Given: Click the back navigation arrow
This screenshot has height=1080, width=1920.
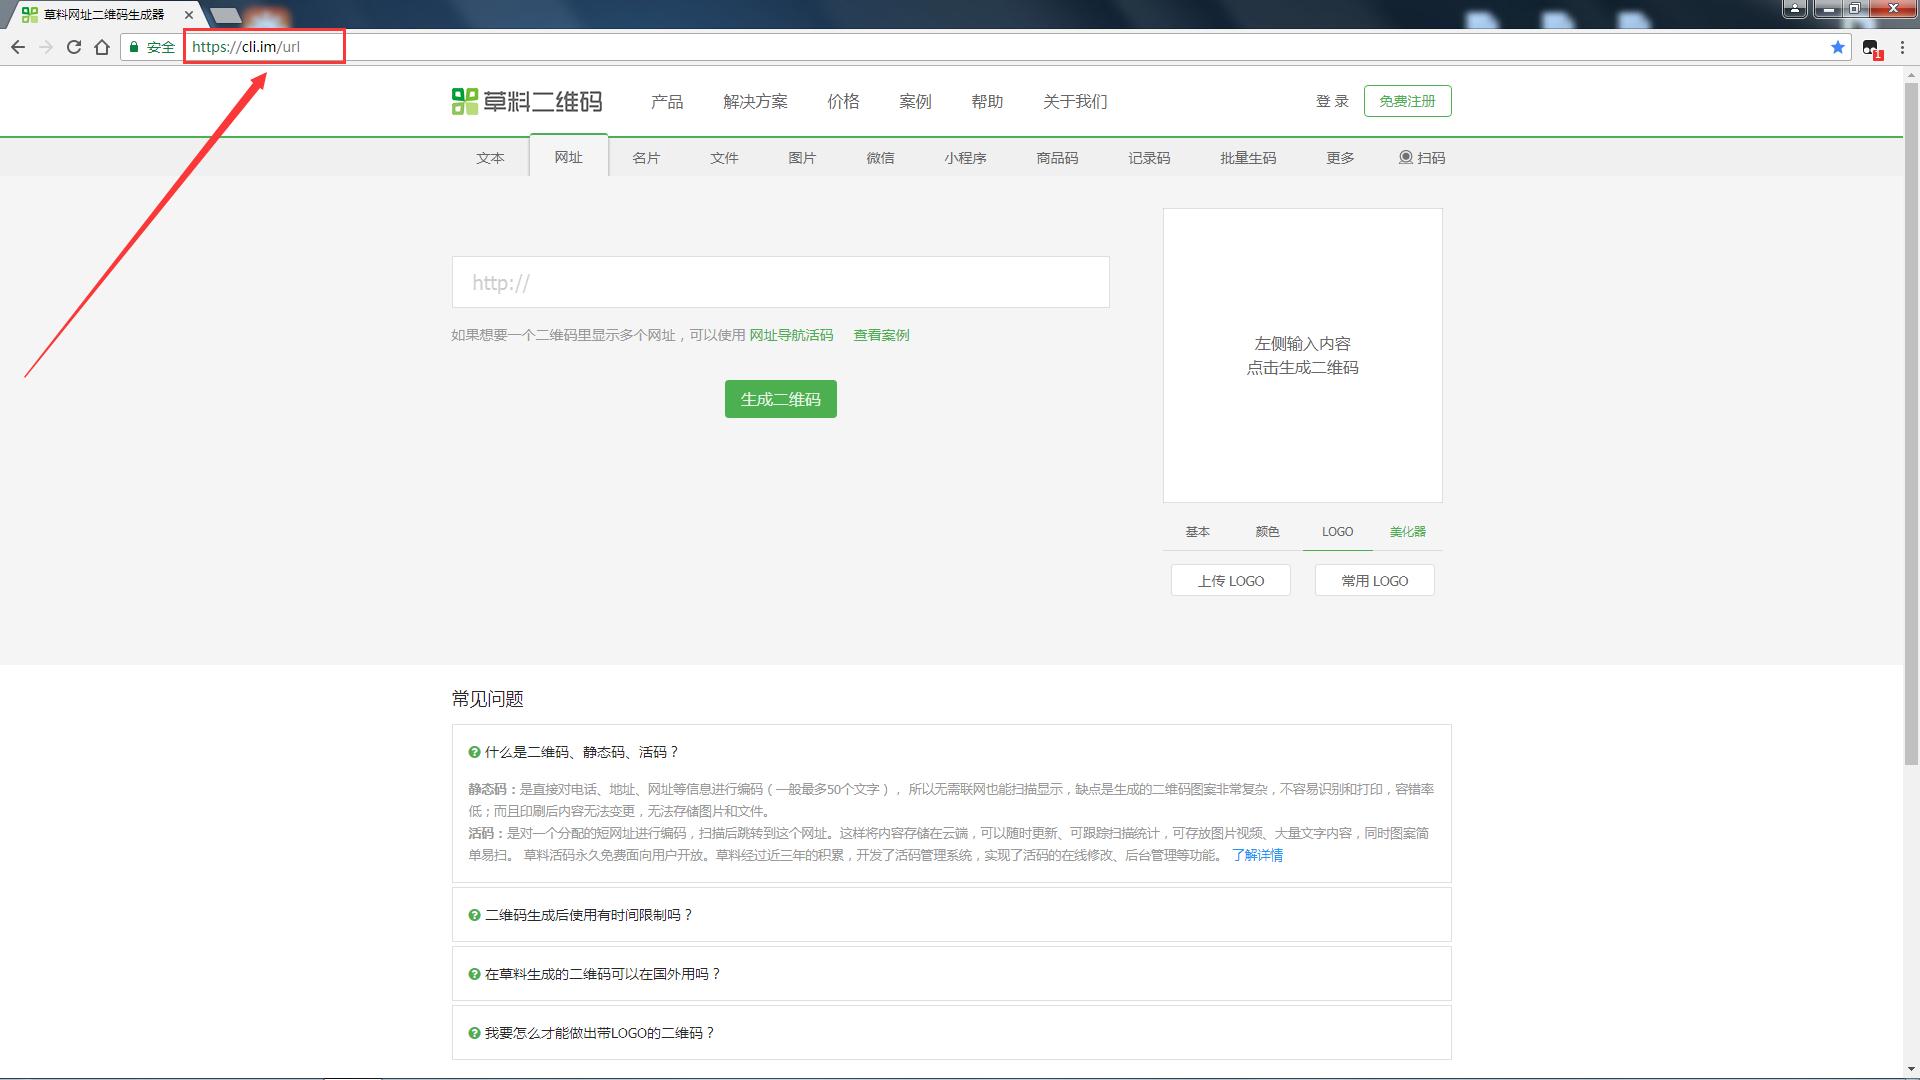Looking at the screenshot, I should pyautogui.click(x=18, y=46).
